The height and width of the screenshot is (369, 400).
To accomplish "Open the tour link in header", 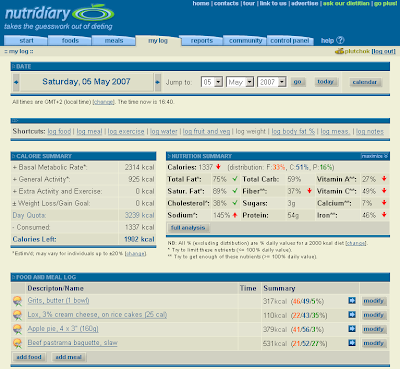I will [x=249, y=3].
